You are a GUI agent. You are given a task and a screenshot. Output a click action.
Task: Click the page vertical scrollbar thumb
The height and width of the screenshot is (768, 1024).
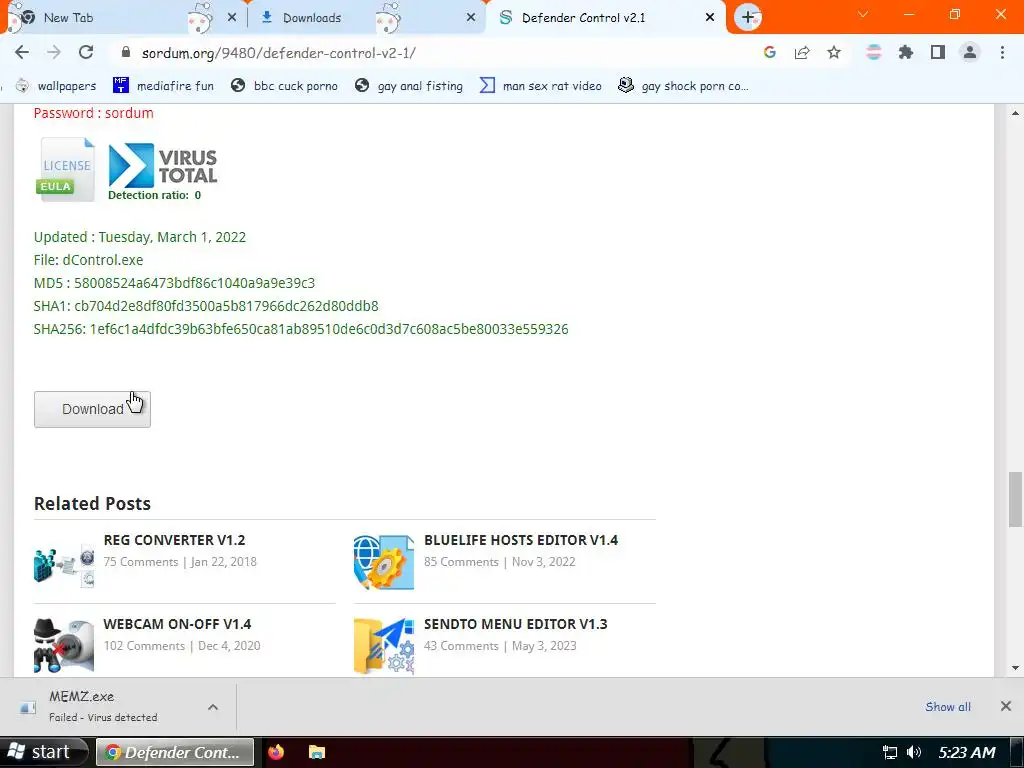[x=1015, y=499]
